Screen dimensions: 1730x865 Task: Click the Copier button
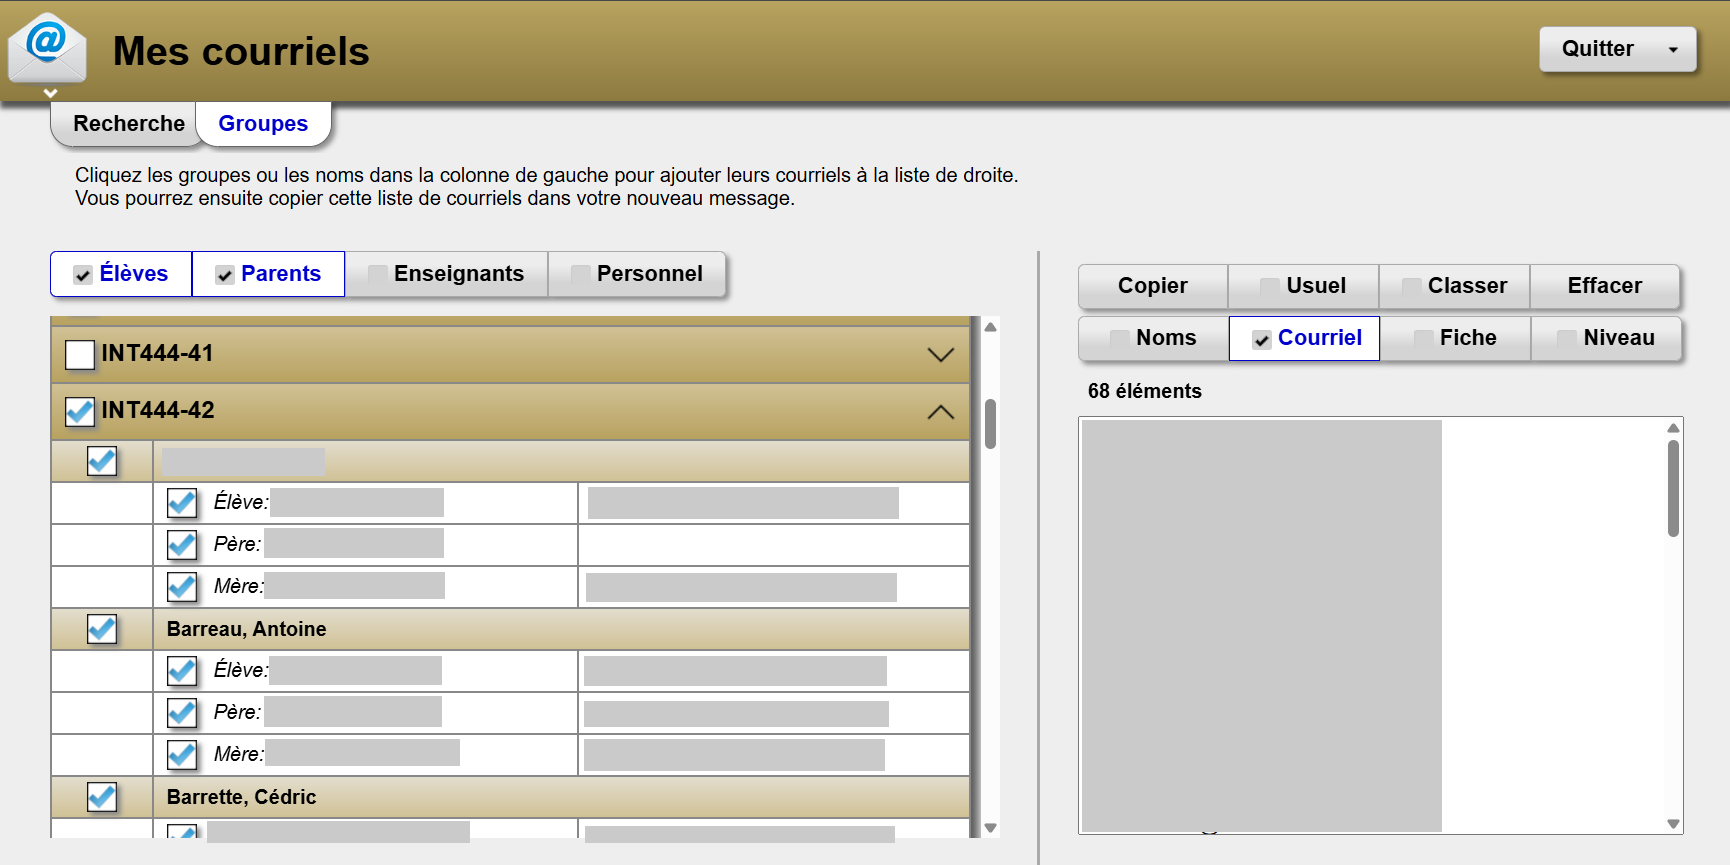pos(1152,286)
